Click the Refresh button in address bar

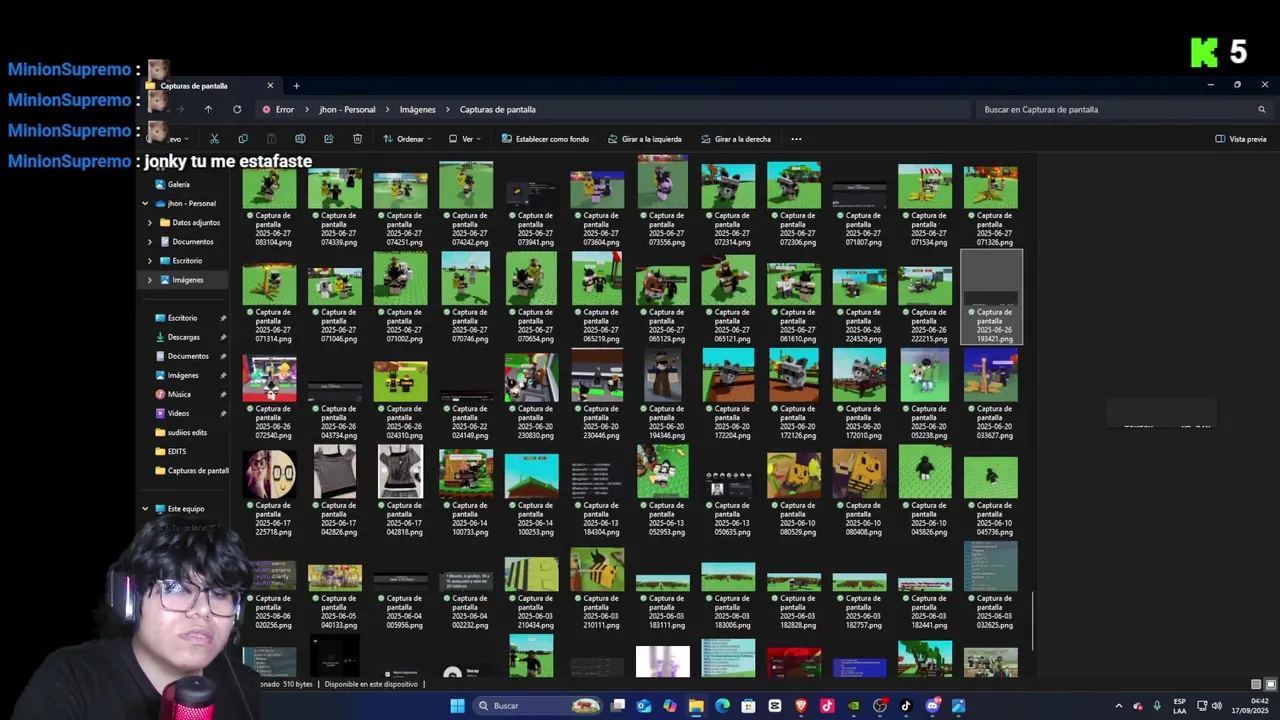click(x=237, y=109)
